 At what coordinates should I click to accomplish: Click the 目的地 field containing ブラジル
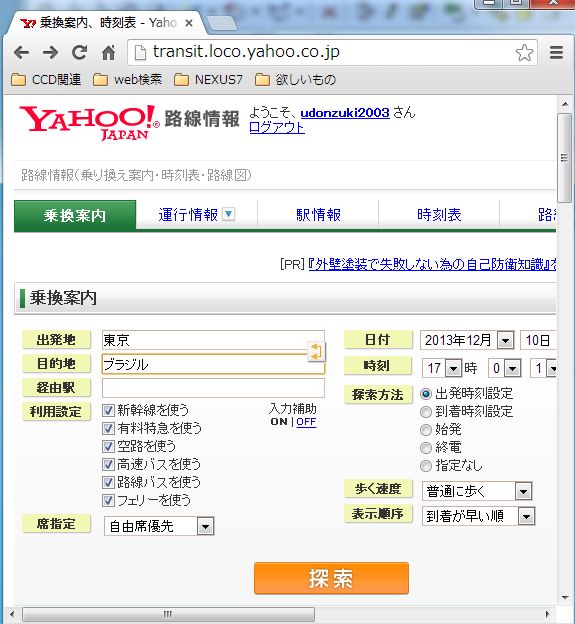click(x=213, y=364)
